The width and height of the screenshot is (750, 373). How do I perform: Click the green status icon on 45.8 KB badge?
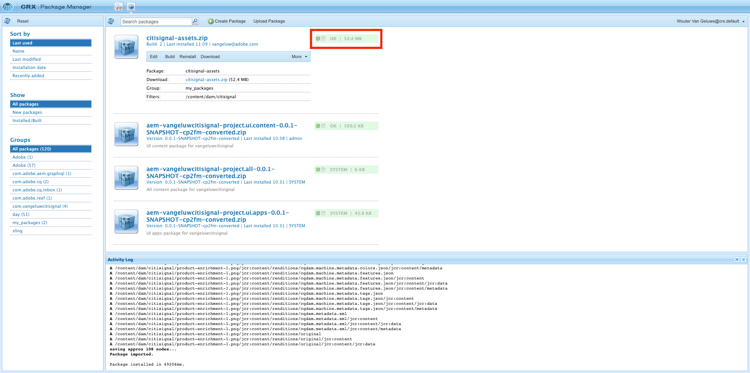pos(318,213)
